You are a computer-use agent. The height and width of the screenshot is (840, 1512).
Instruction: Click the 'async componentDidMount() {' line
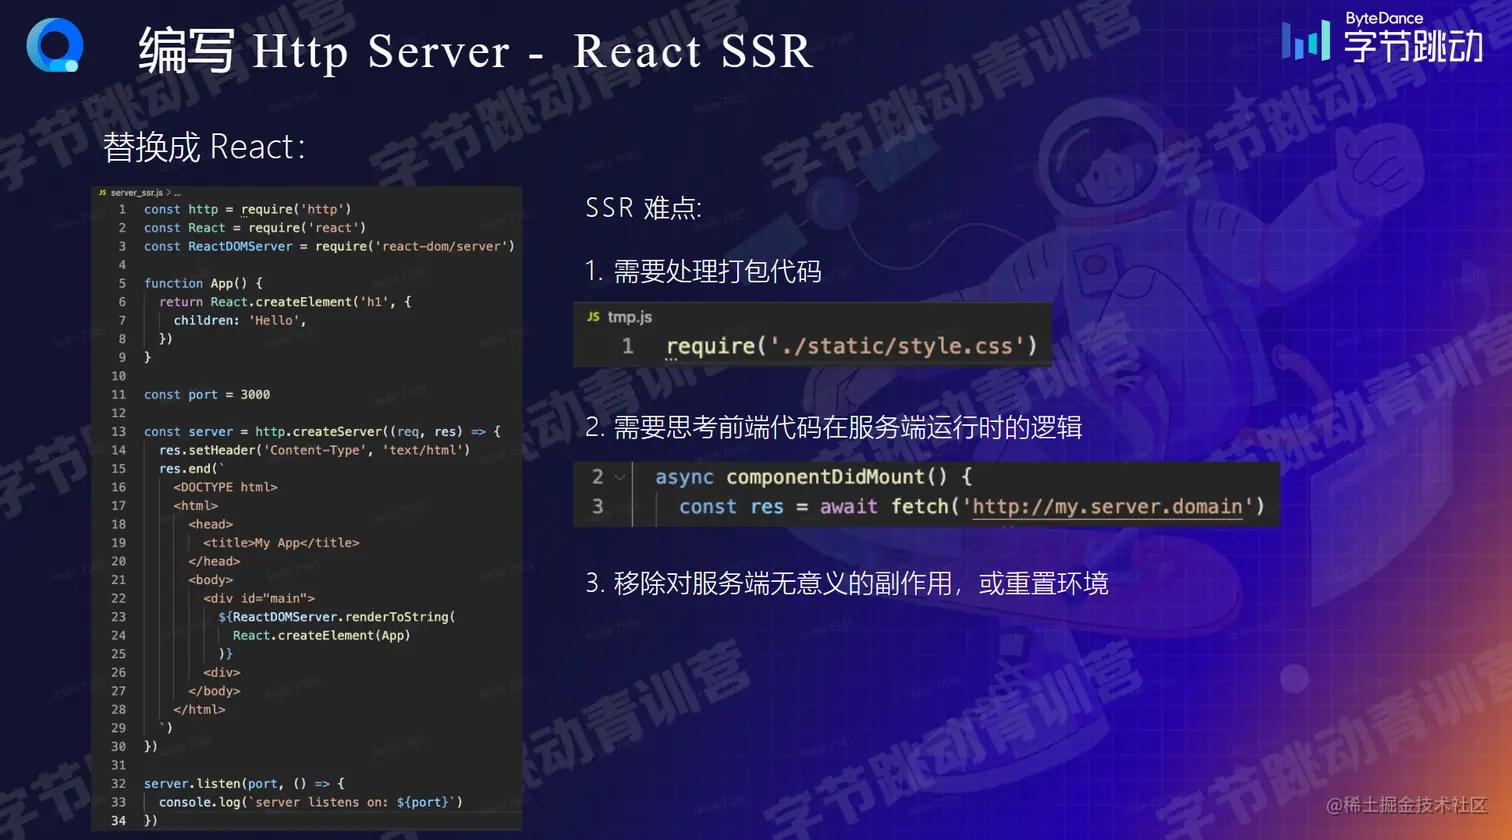coord(813,477)
